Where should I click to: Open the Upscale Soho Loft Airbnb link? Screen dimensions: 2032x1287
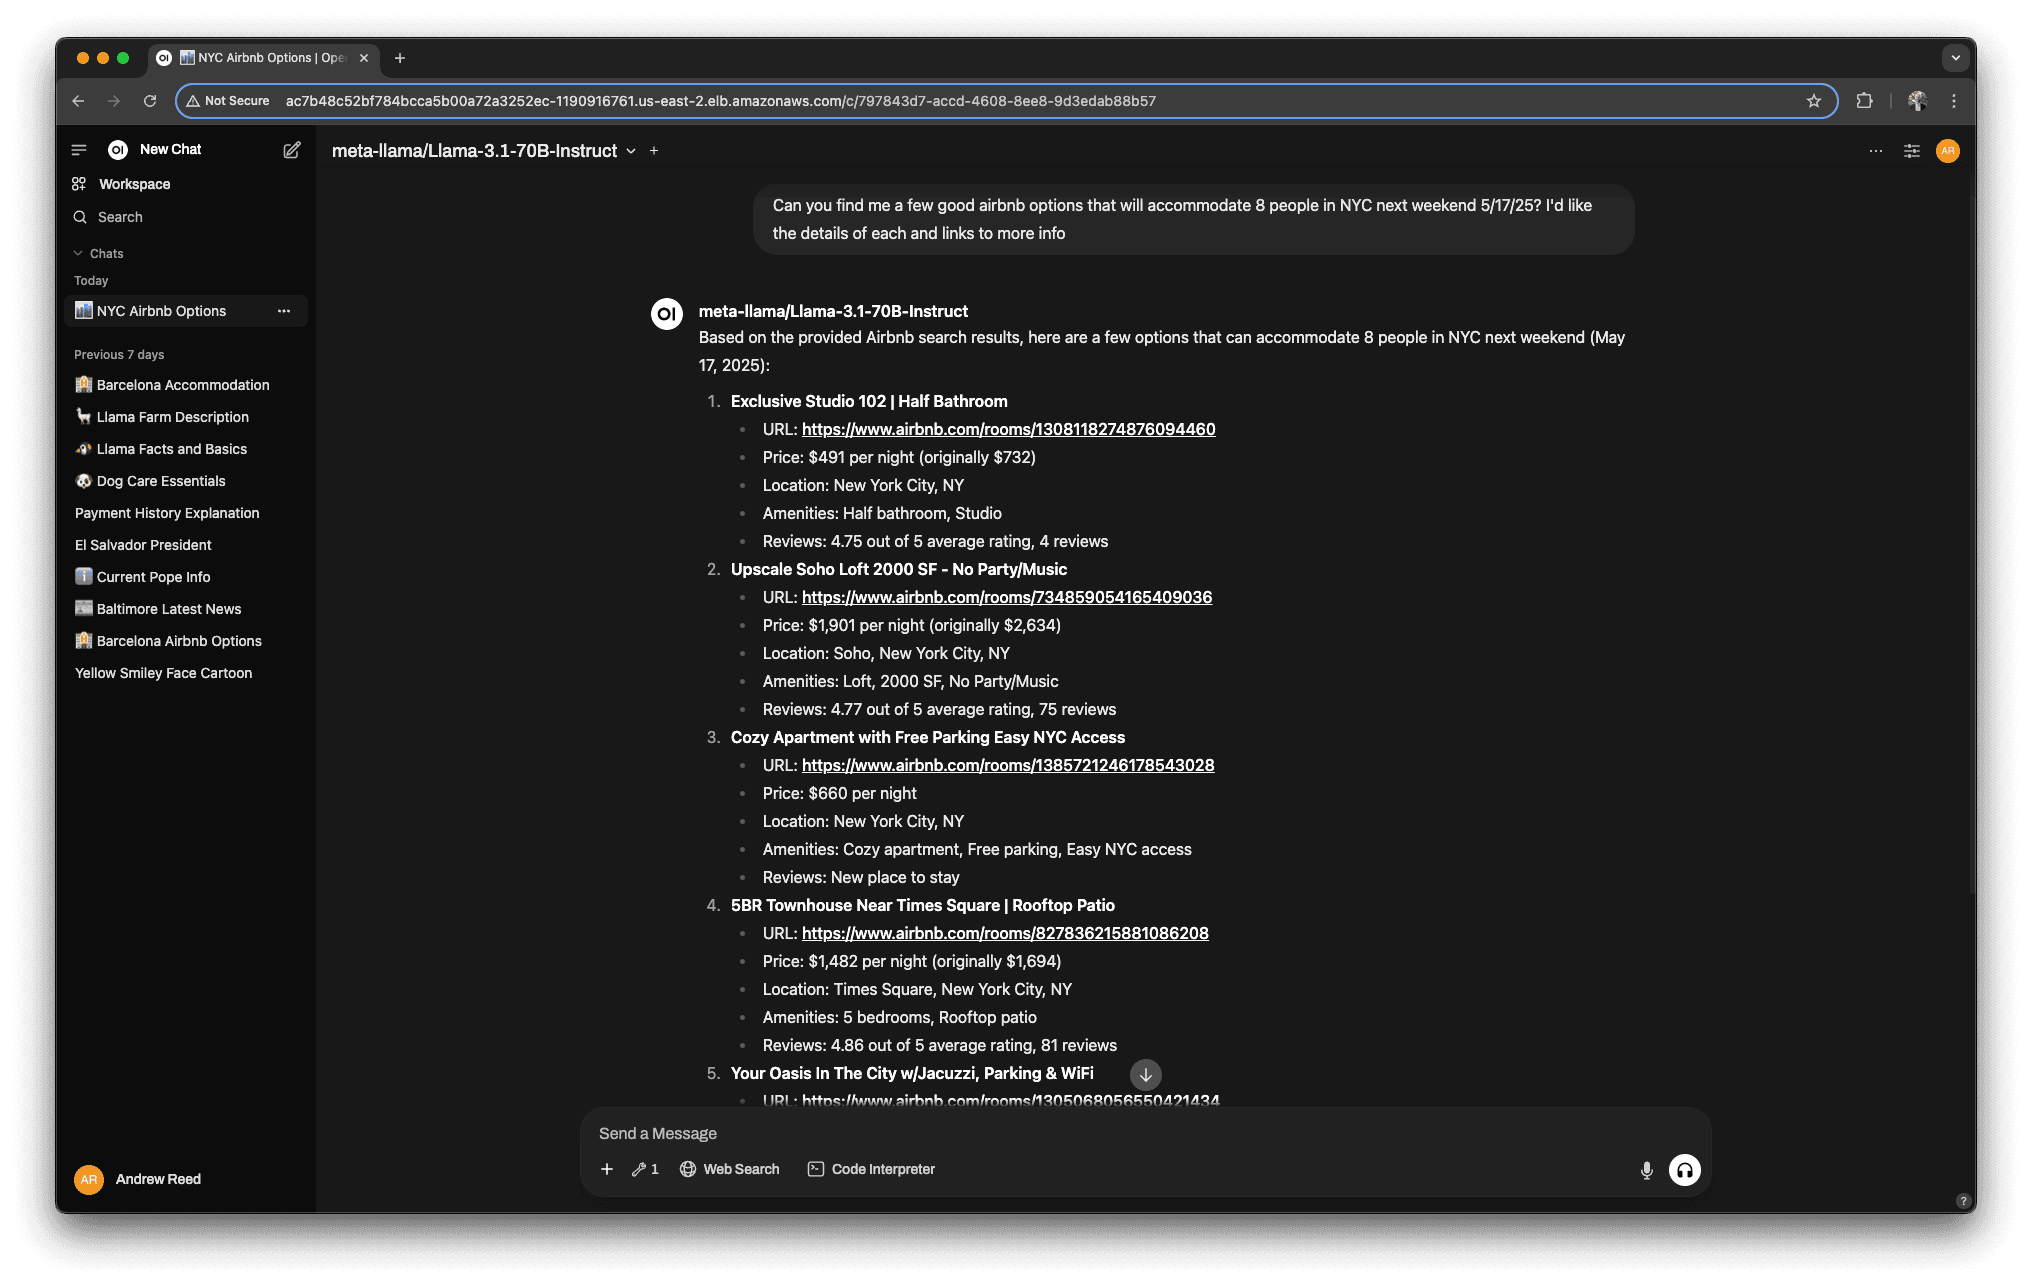click(1007, 597)
